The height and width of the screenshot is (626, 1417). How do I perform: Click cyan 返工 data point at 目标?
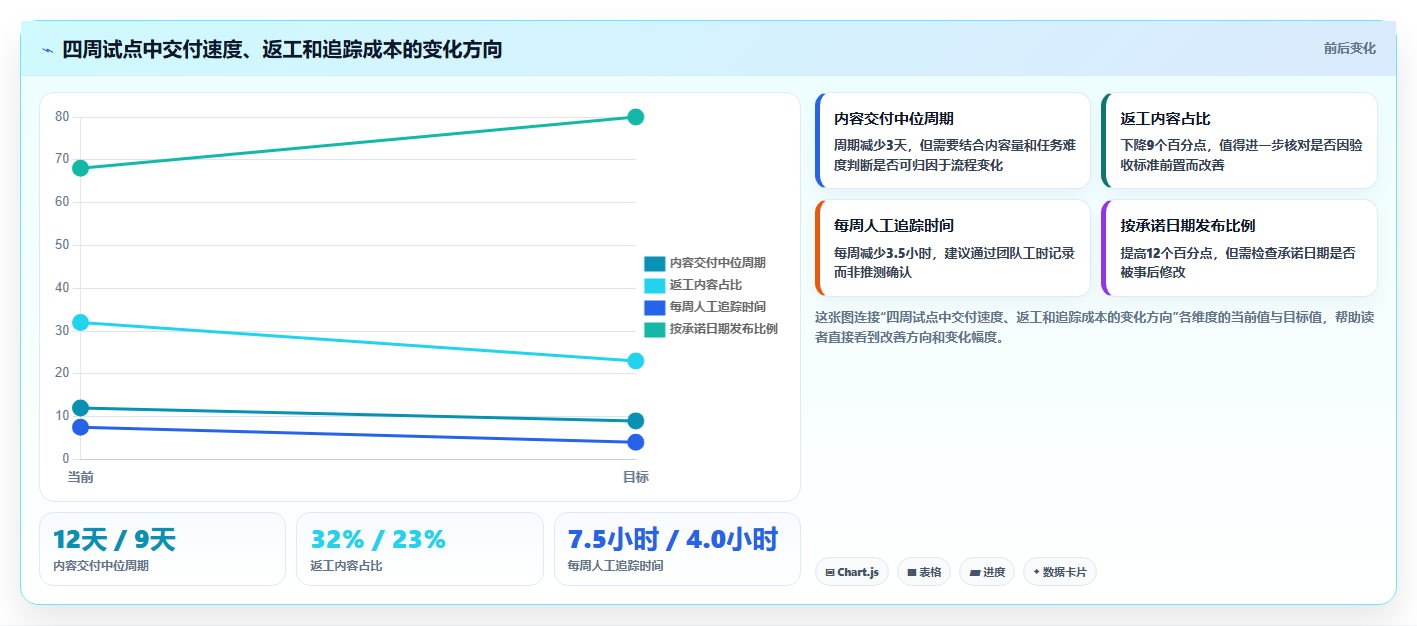click(635, 361)
